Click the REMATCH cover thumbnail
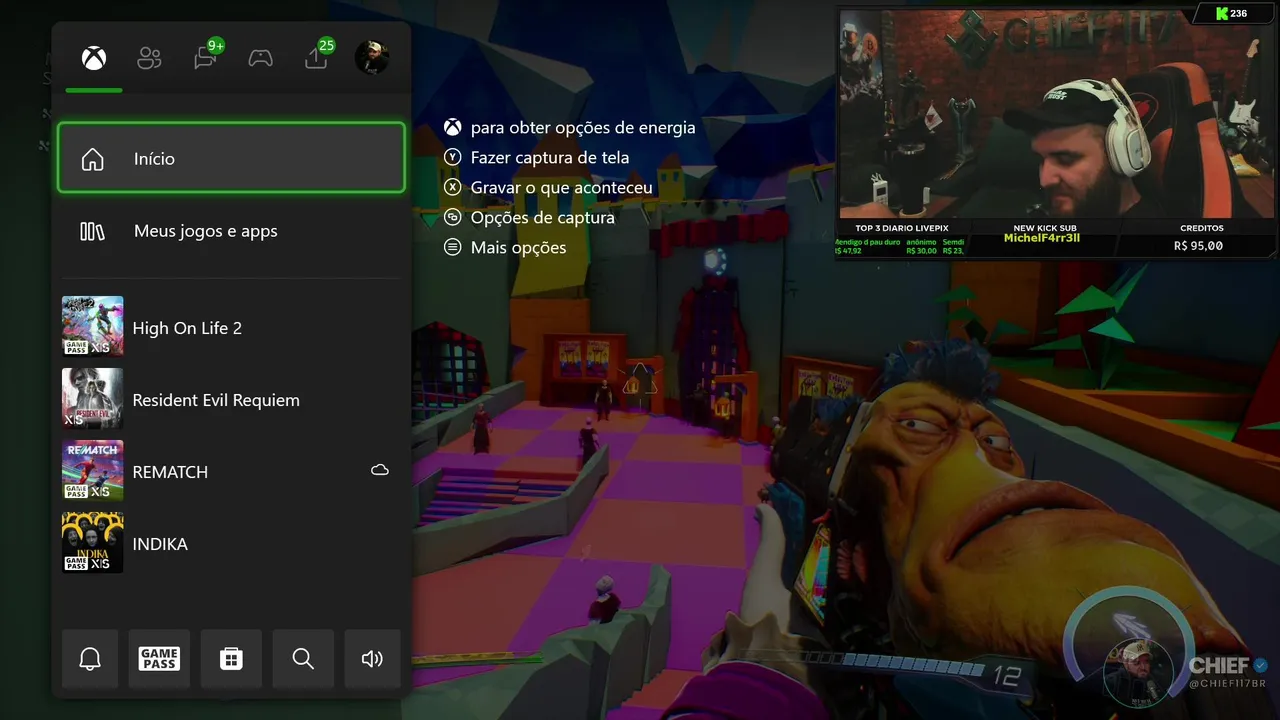Image resolution: width=1280 pixels, height=720 pixels. tap(93, 470)
